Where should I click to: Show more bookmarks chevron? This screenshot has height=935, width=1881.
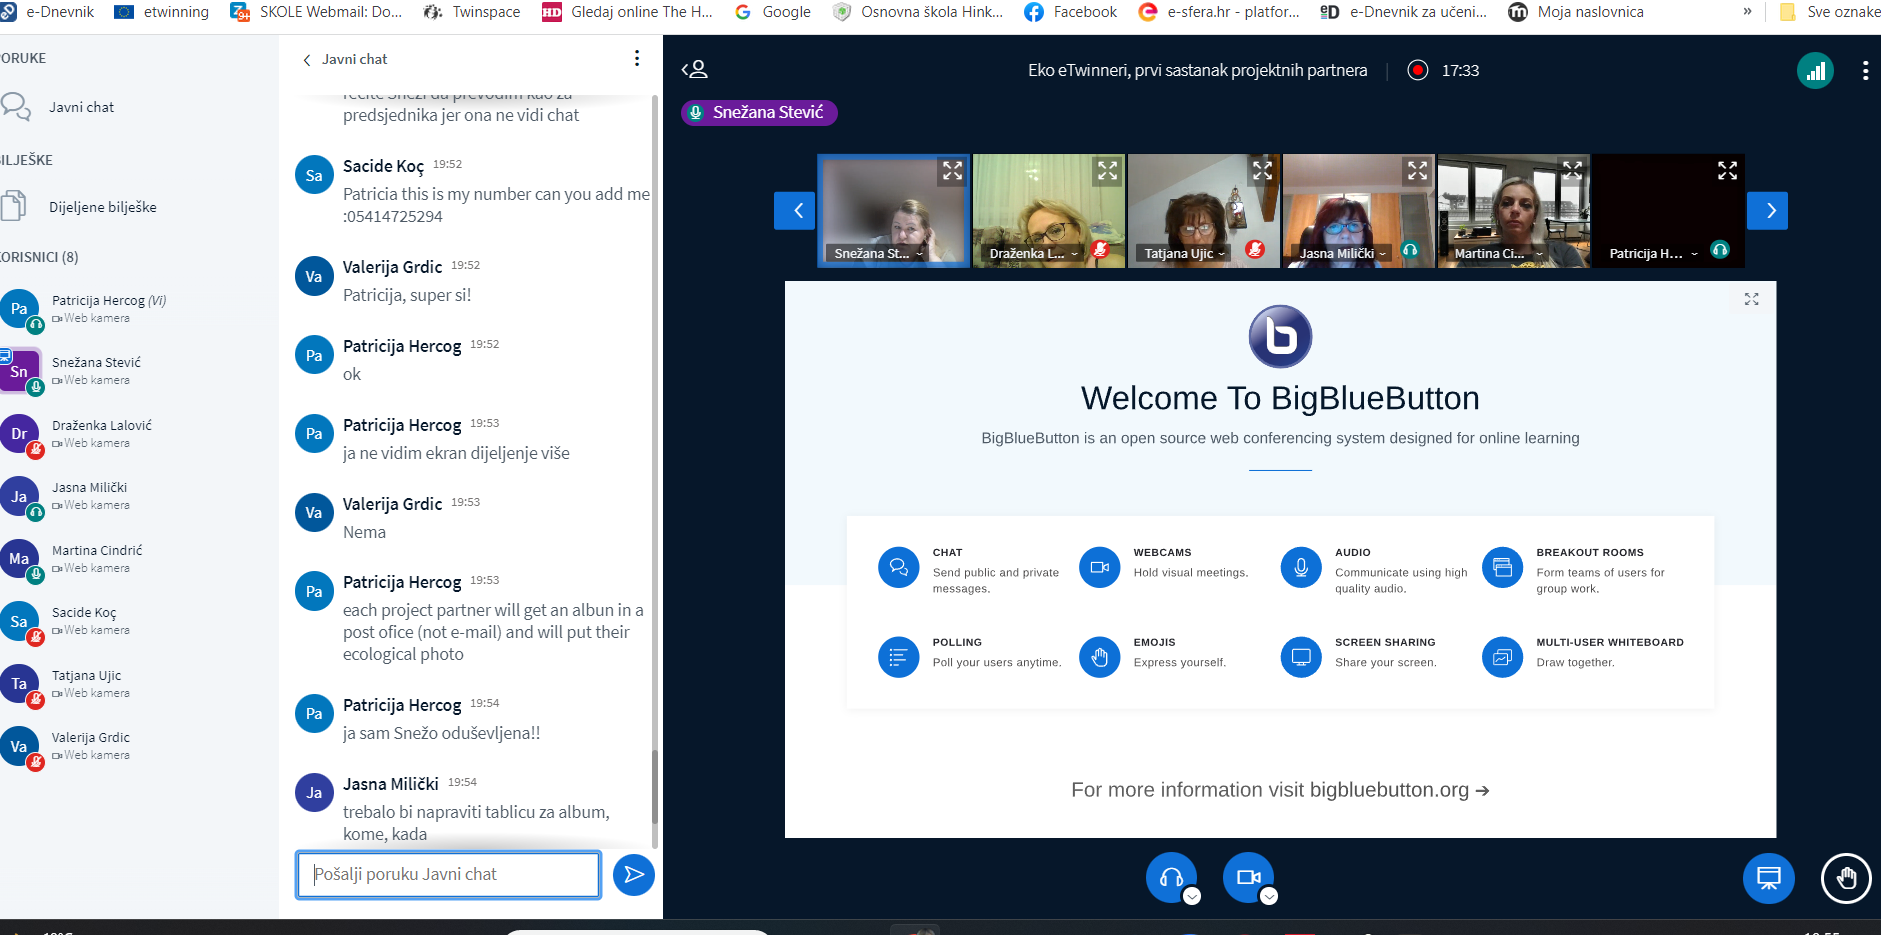coord(1747,12)
